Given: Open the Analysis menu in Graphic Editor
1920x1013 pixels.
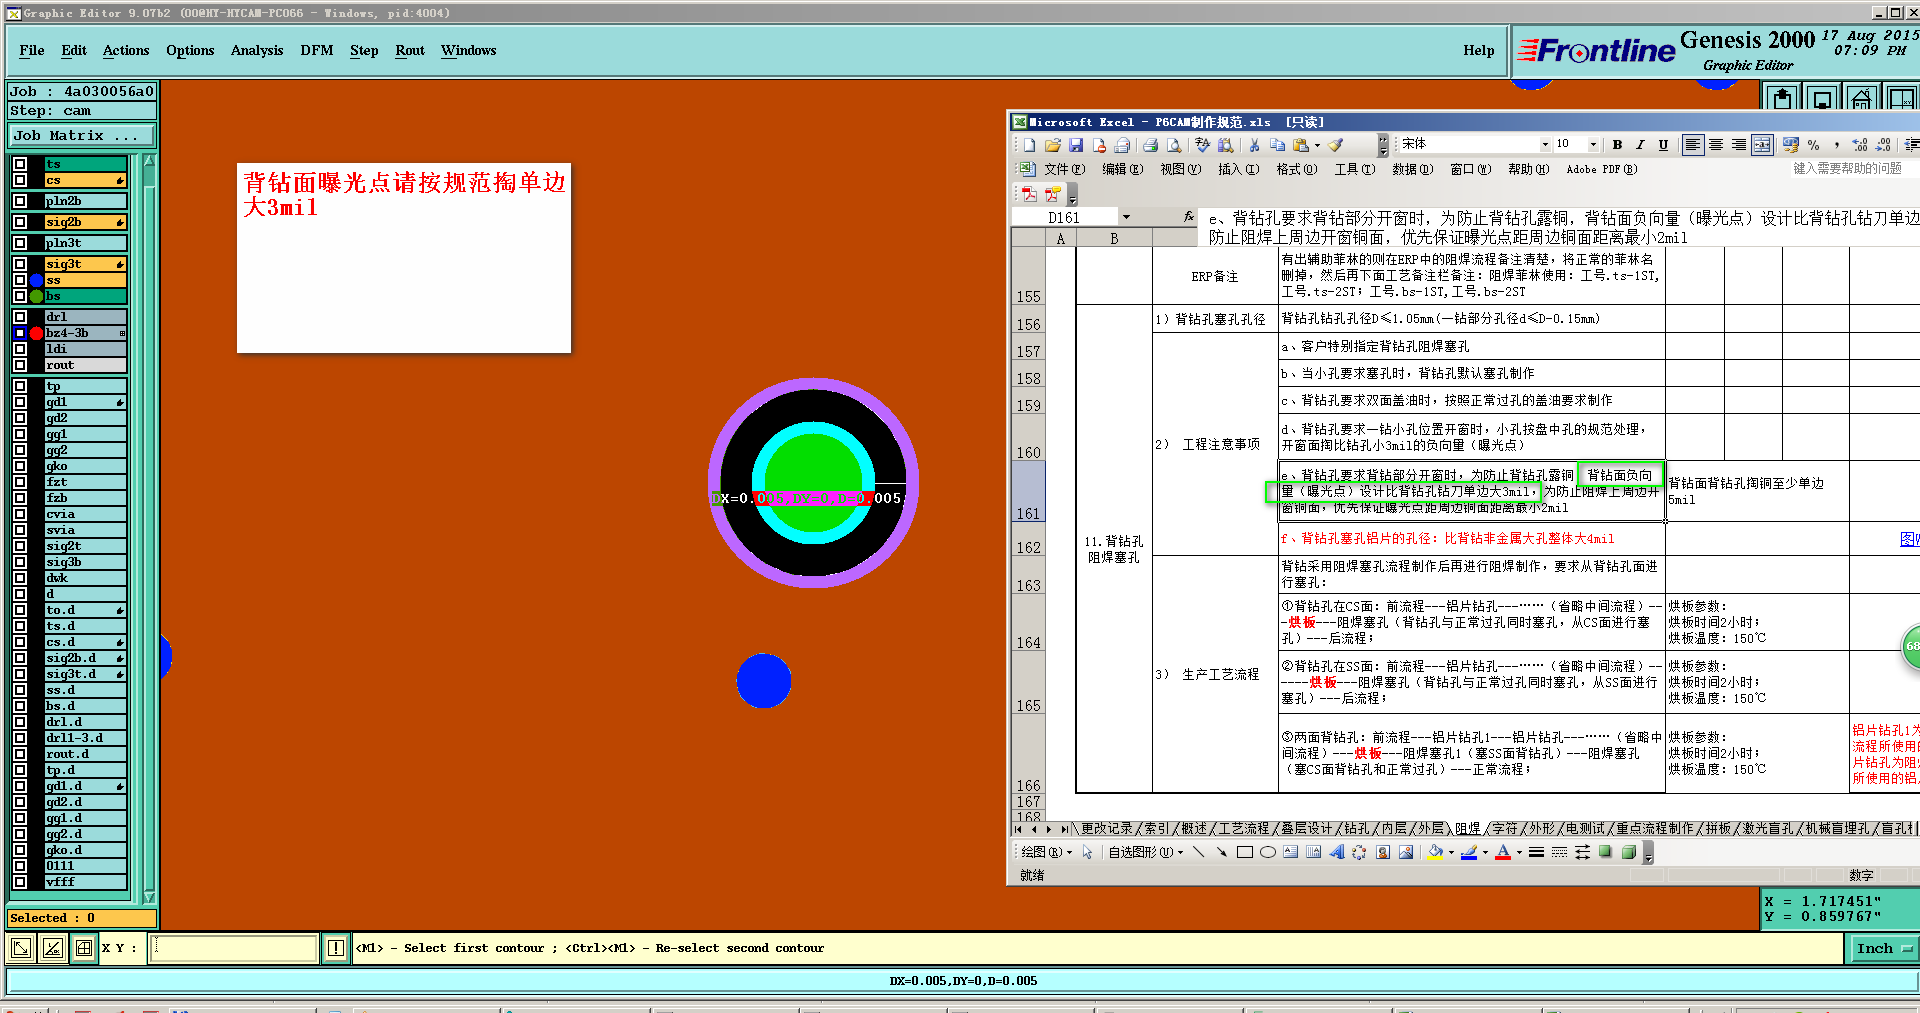Looking at the screenshot, I should (x=257, y=50).
